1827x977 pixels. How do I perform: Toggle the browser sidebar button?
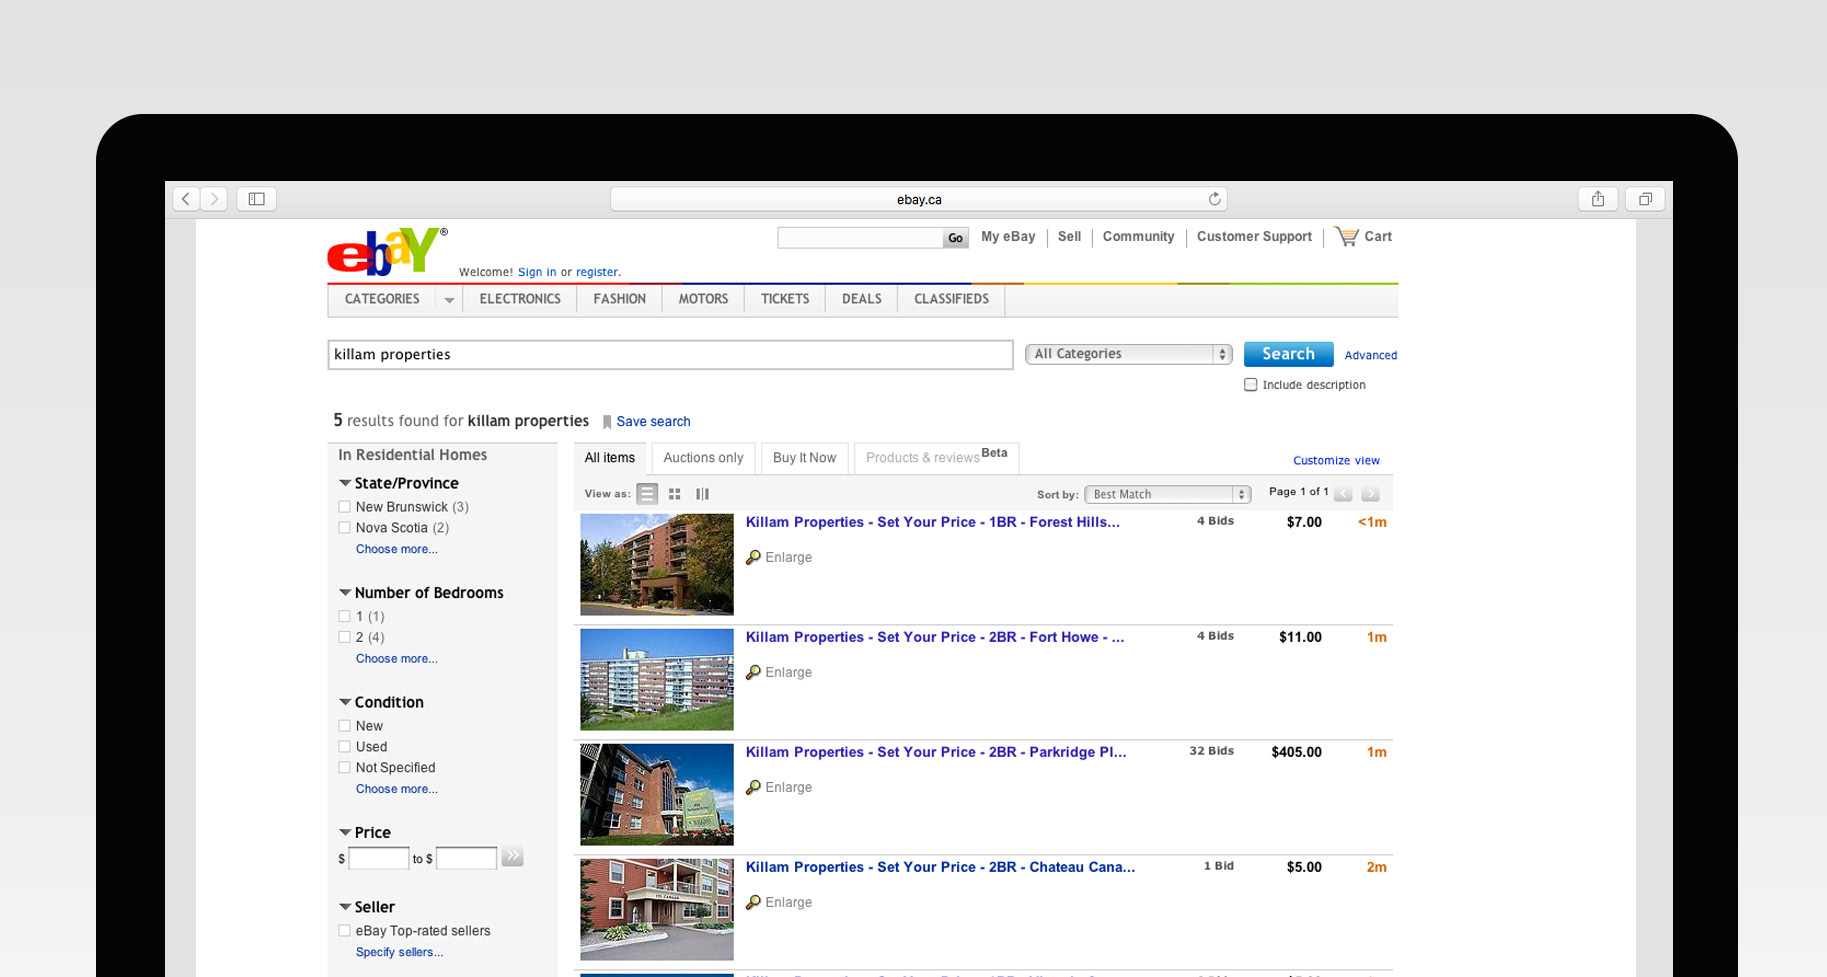coord(257,199)
